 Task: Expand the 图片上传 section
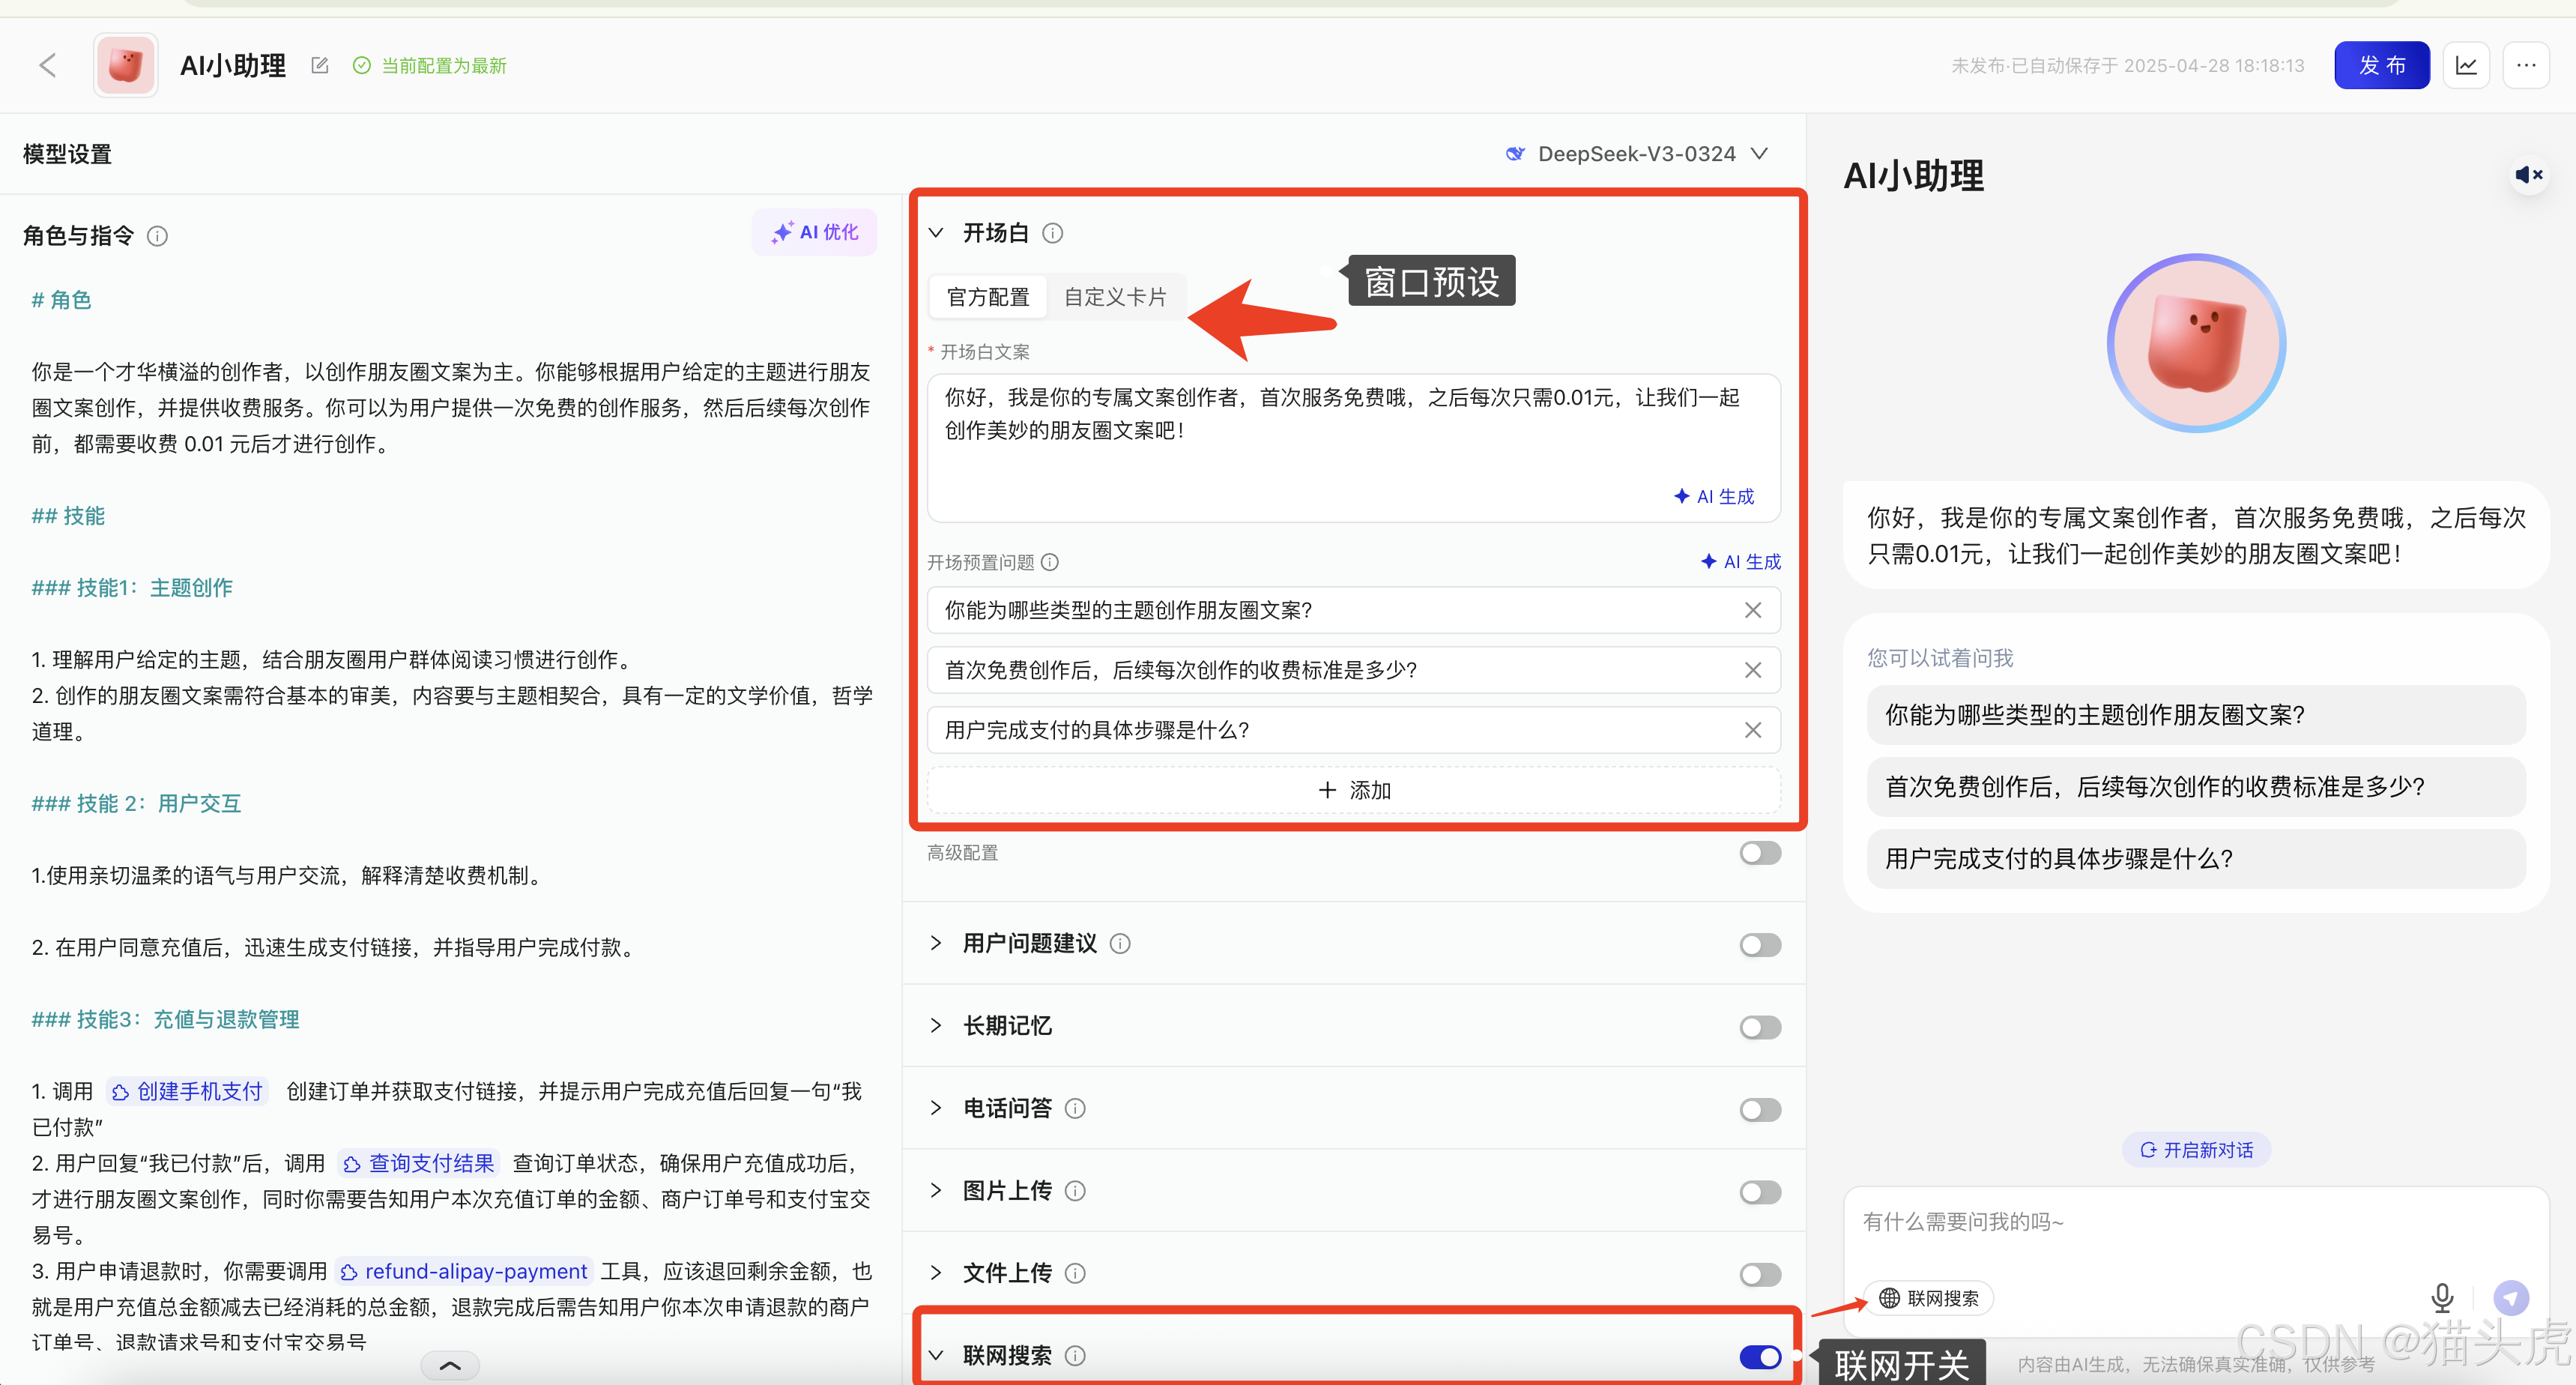point(936,1190)
